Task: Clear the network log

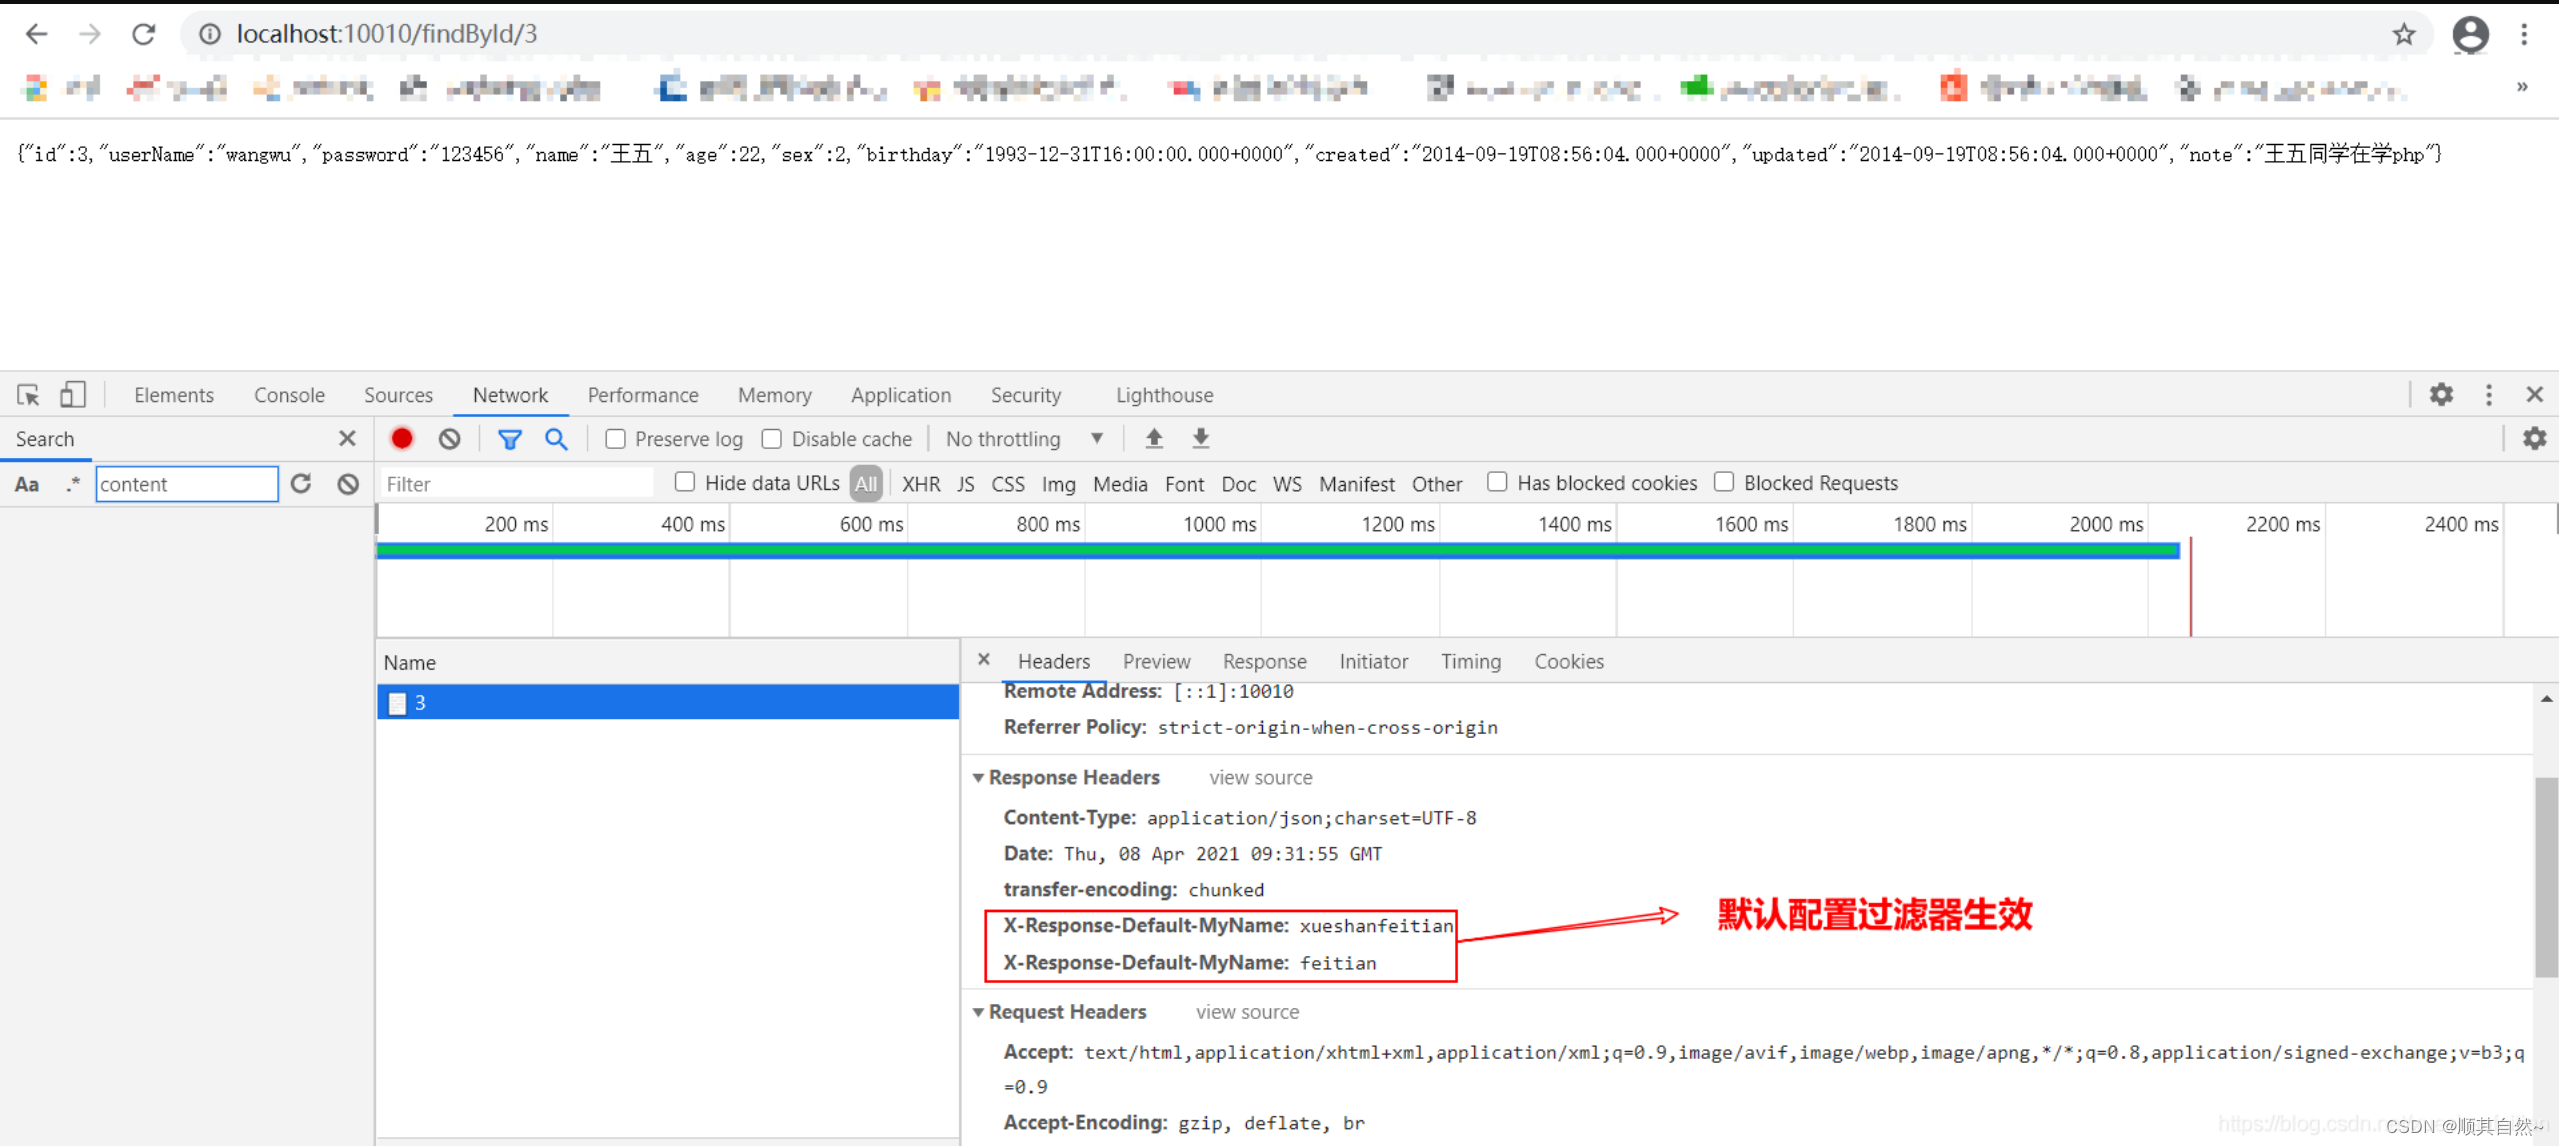Action: pyautogui.click(x=450, y=439)
